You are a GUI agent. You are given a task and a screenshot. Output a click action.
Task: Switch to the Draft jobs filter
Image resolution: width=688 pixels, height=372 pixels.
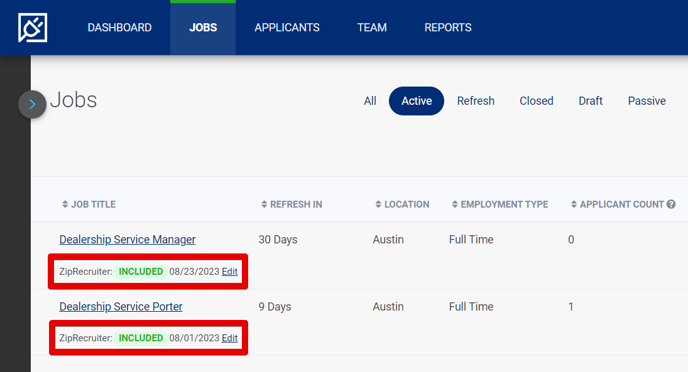click(x=590, y=101)
